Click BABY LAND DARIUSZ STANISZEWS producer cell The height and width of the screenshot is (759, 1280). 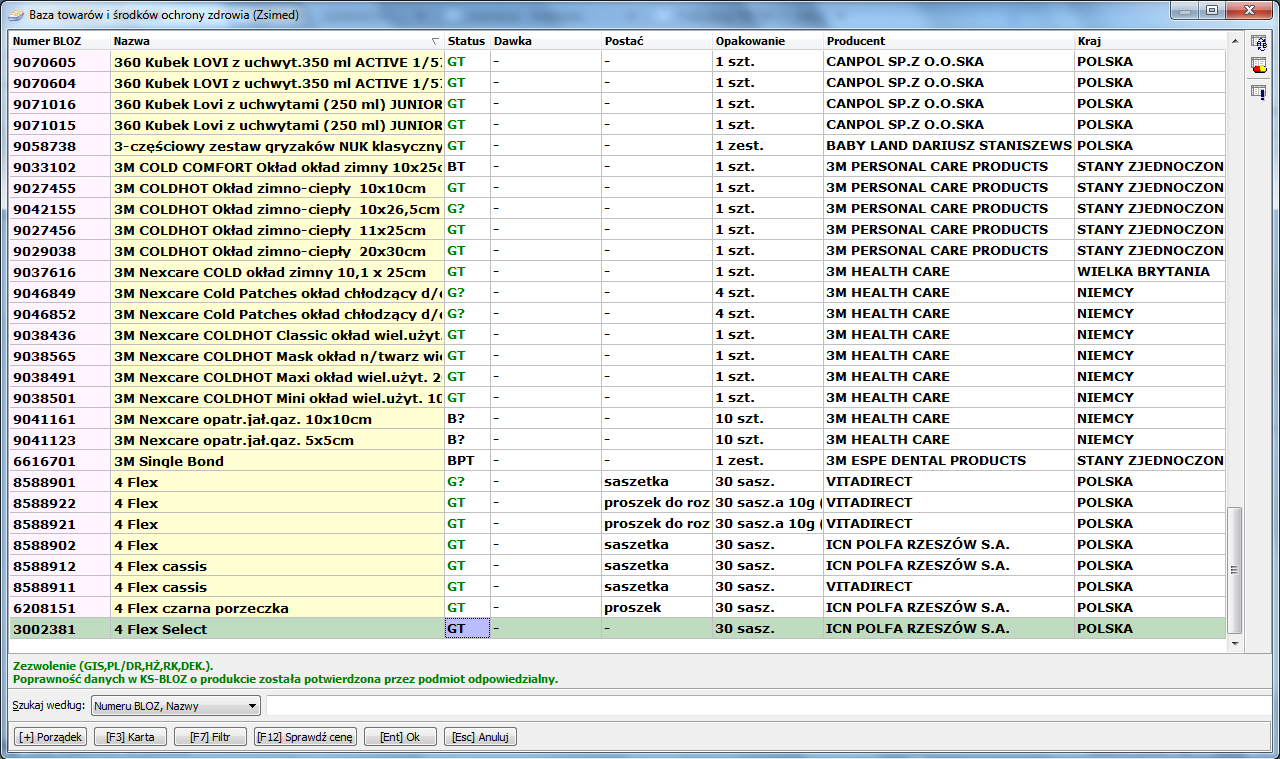[949, 146]
